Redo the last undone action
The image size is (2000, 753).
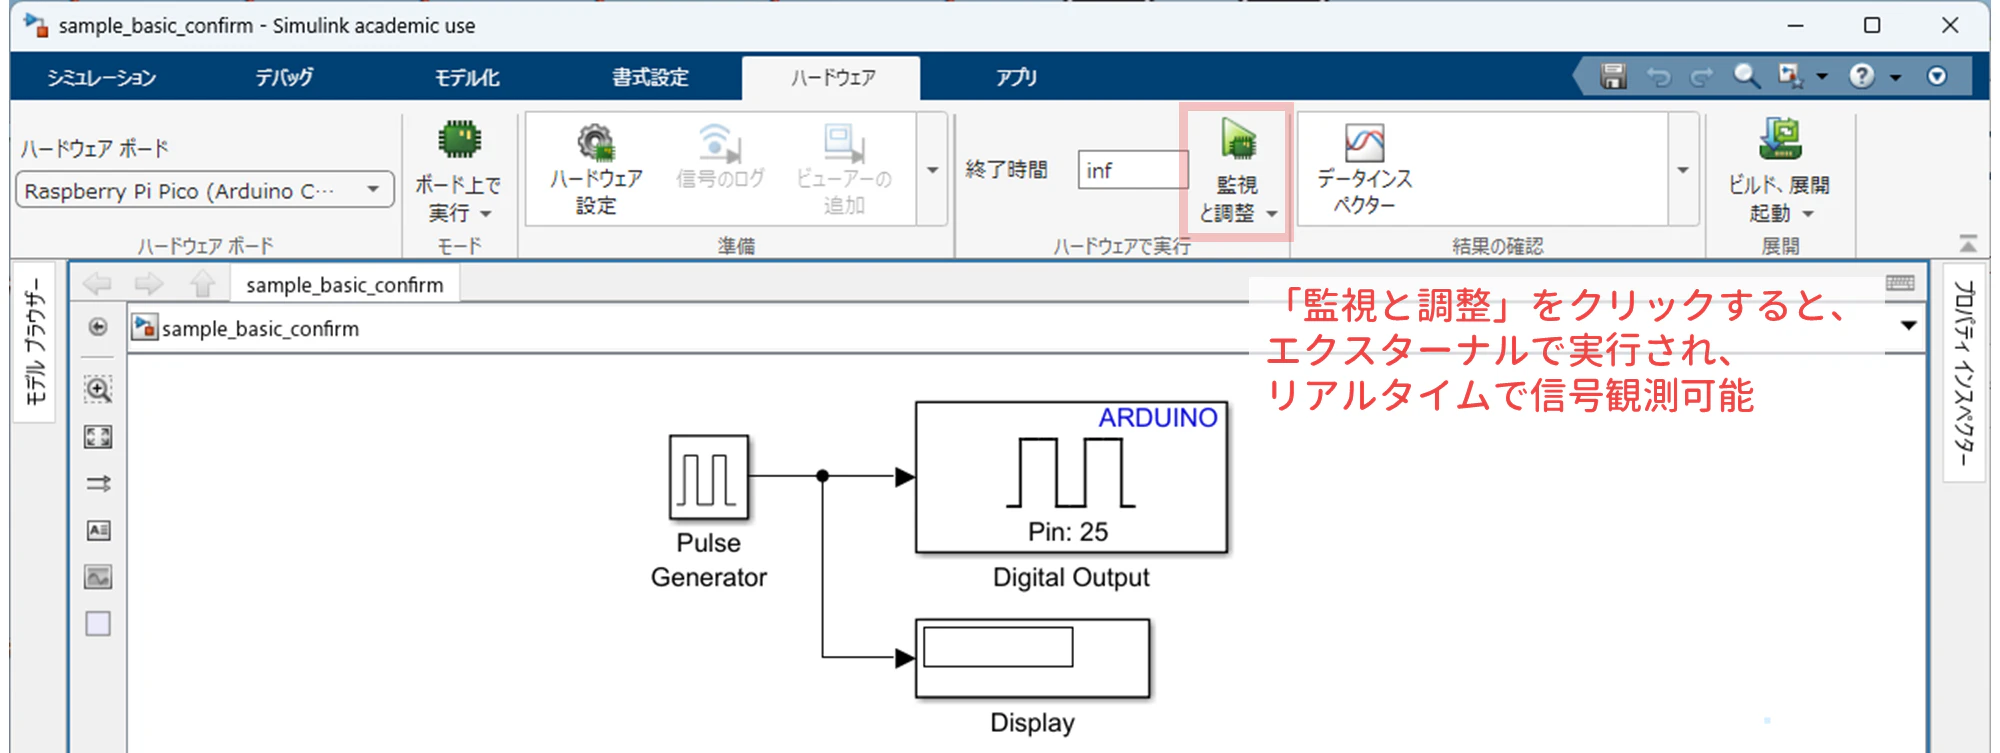click(x=1702, y=77)
